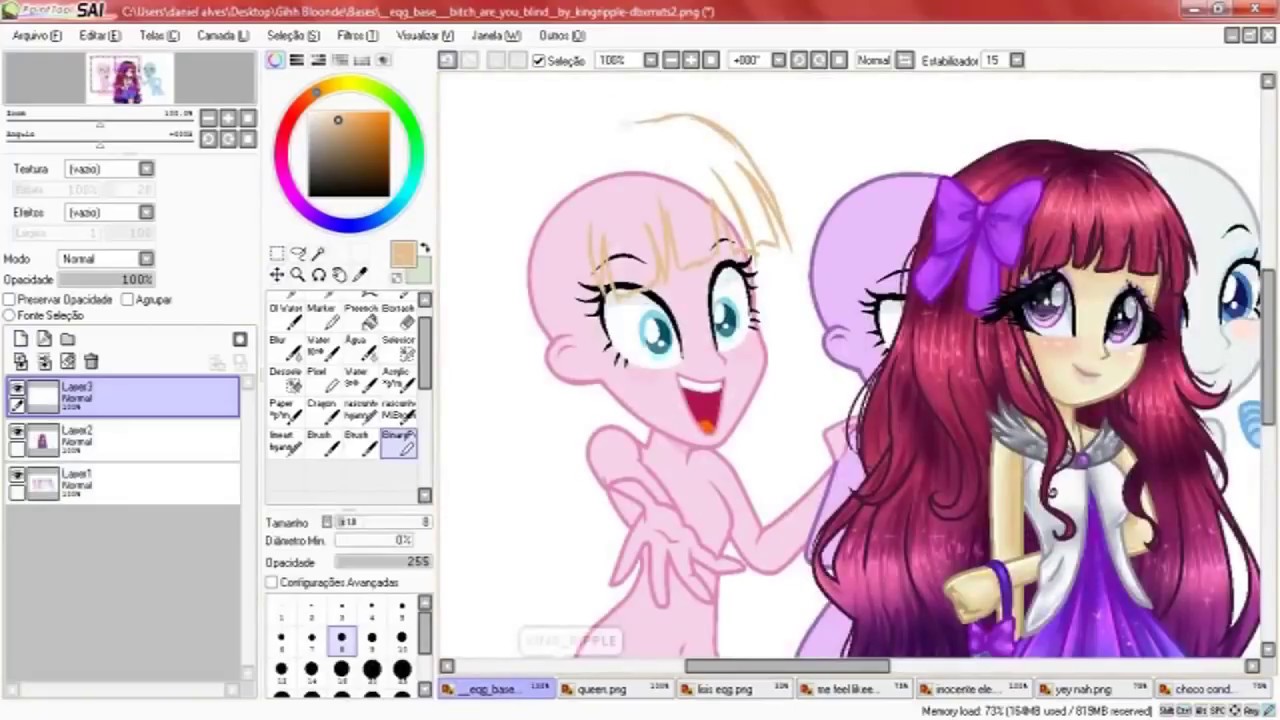Select Layer1 in the layers list
The height and width of the screenshot is (720, 1280).
click(x=122, y=483)
